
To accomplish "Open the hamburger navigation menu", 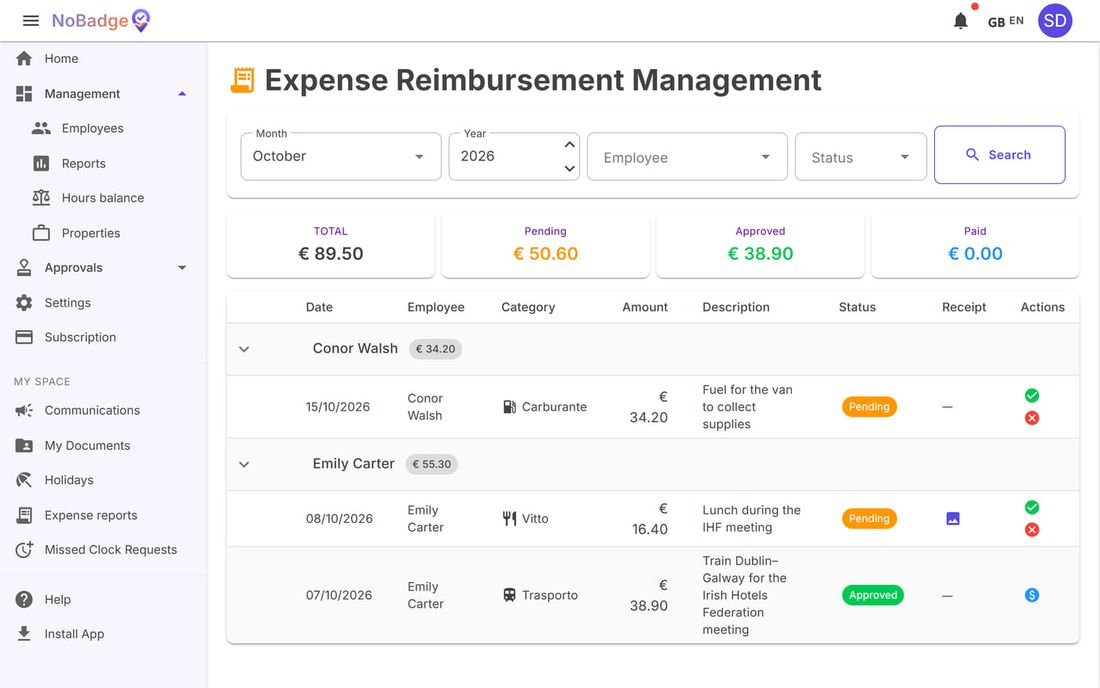I will coord(31,21).
